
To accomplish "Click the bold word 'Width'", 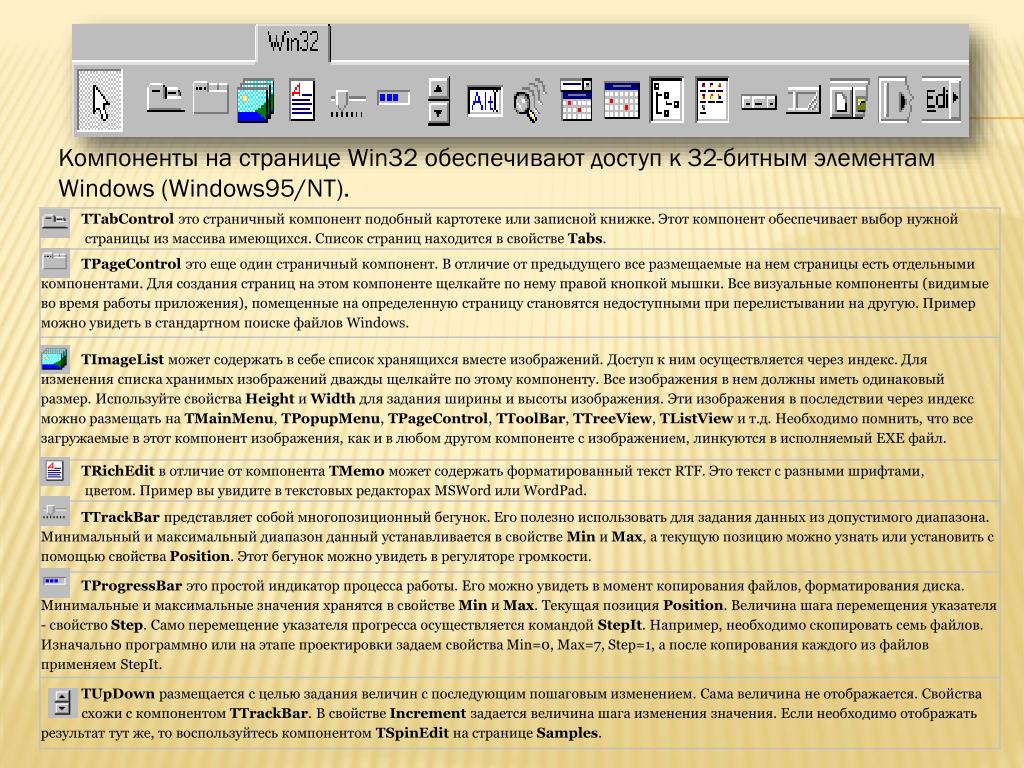I will [332, 398].
